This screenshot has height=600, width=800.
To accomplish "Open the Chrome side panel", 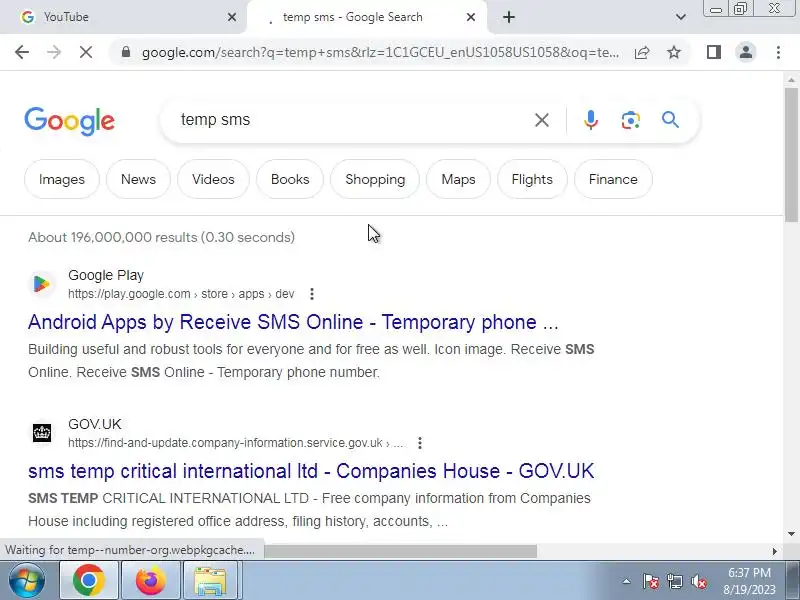I will point(714,52).
